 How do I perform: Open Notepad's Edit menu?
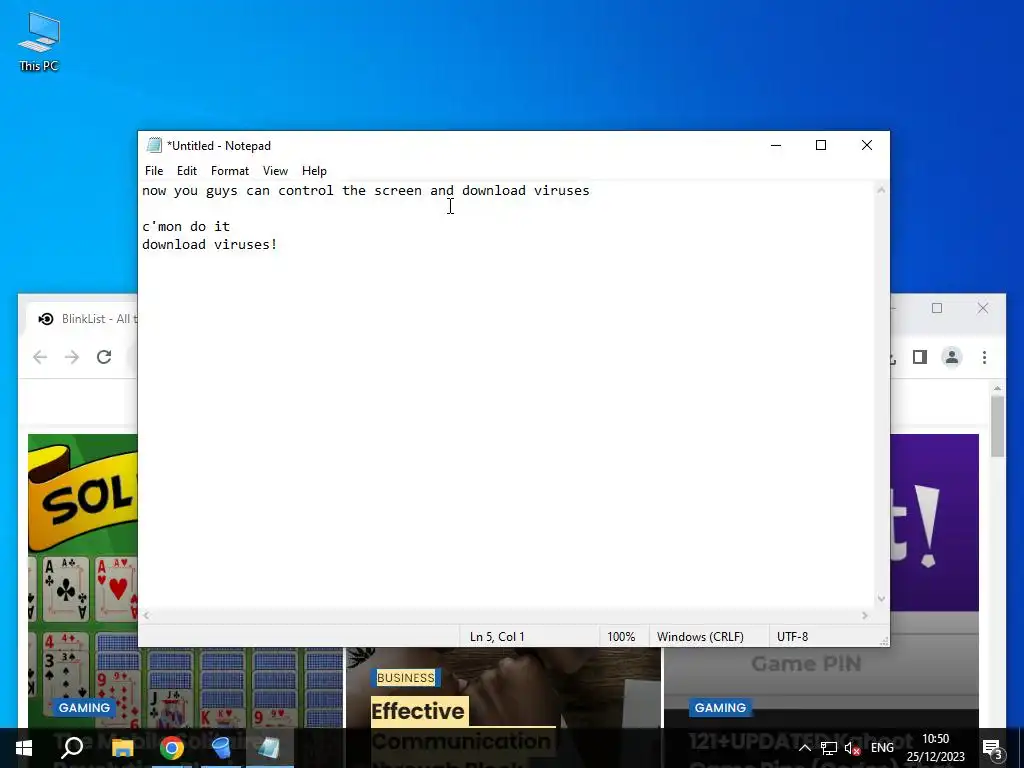tap(187, 171)
